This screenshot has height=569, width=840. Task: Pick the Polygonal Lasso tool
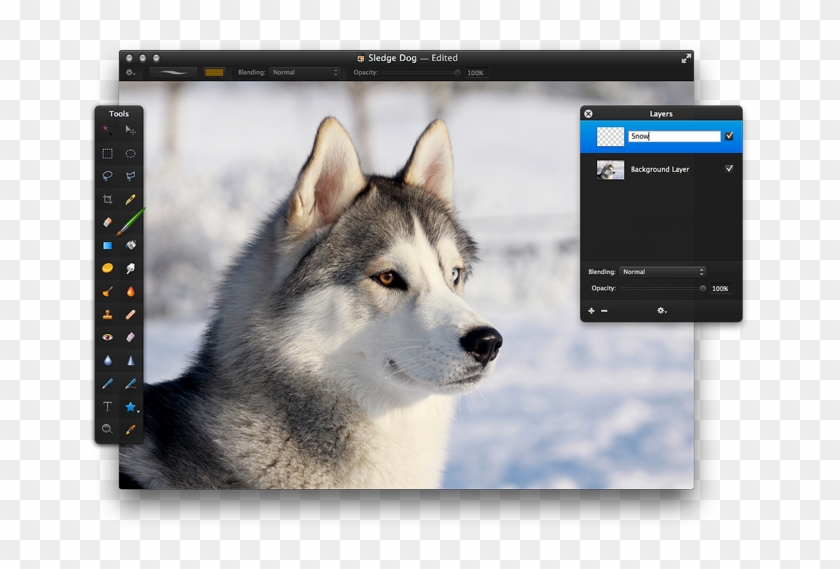(x=130, y=176)
